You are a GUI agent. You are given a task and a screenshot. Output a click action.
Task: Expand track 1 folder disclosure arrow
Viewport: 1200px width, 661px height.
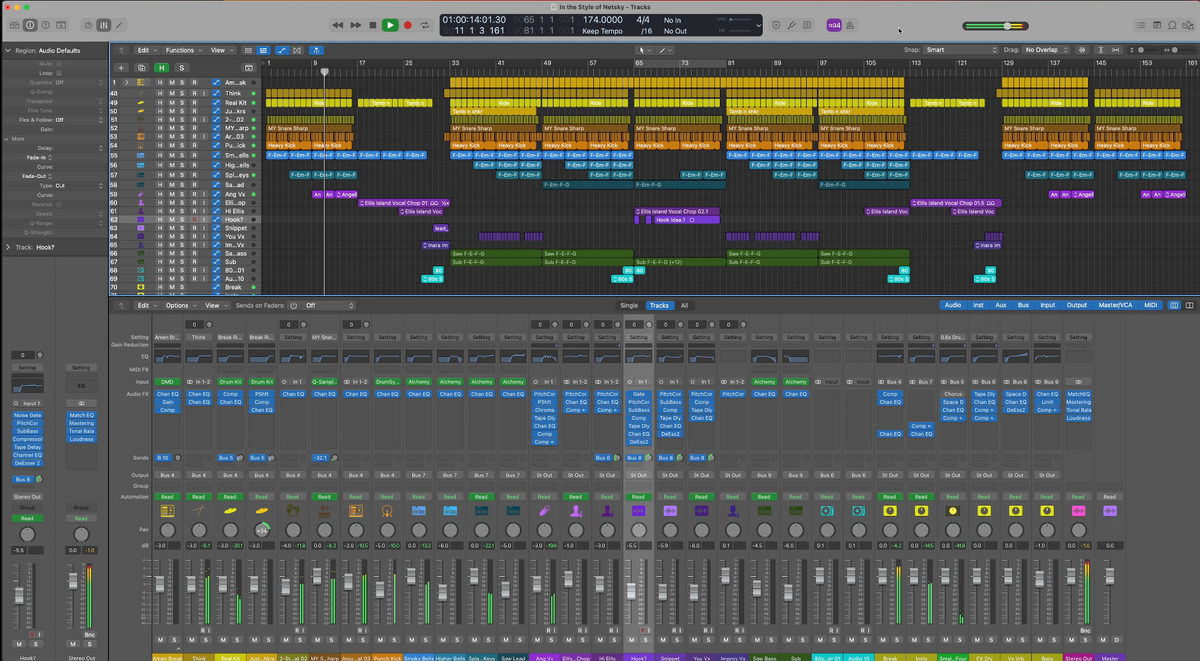(129, 83)
